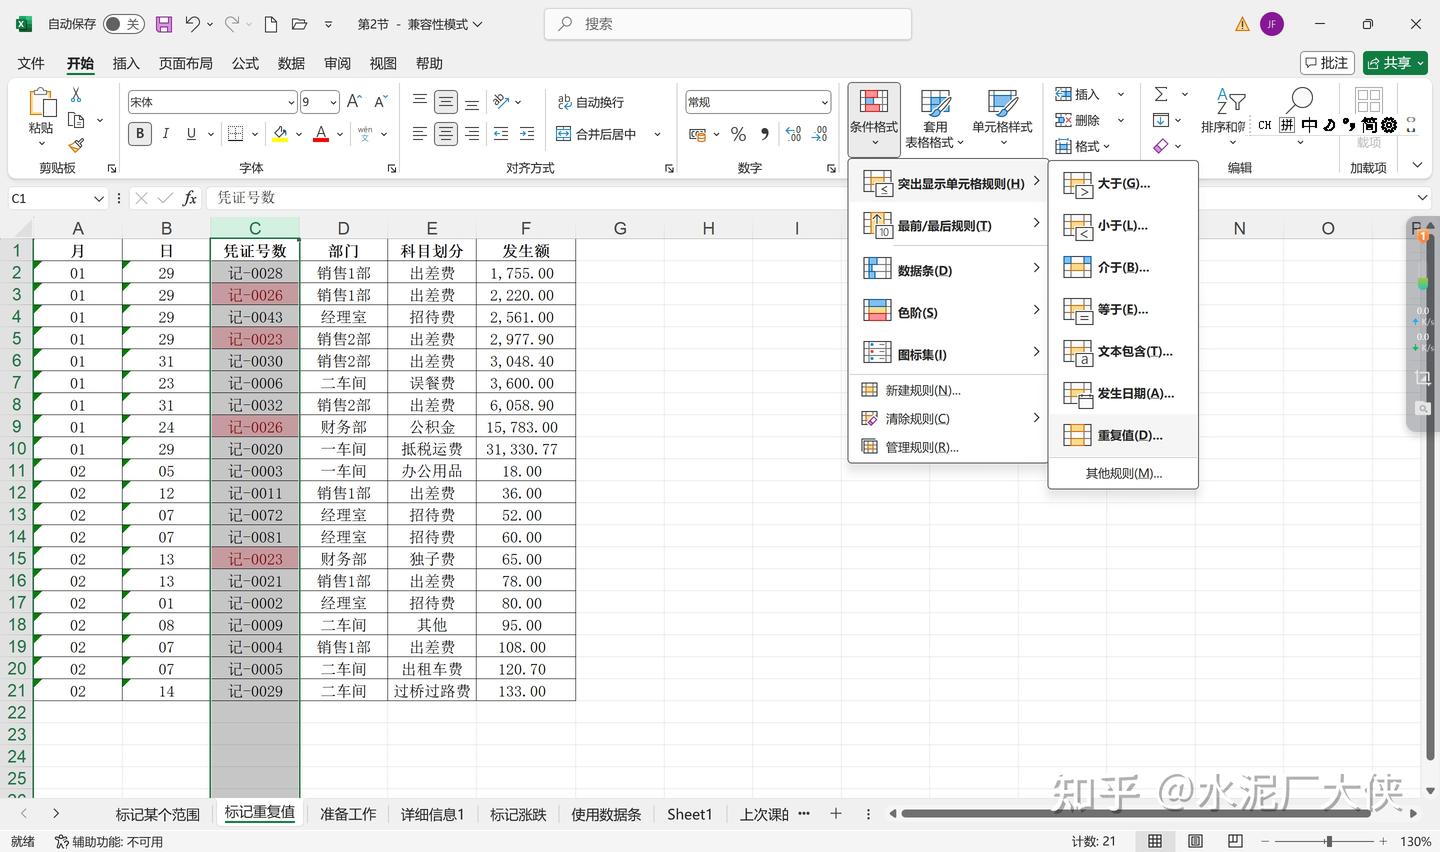Screen dimensions: 1440x852
Task: Open the 常规 number format dropdown
Action: tap(825, 102)
